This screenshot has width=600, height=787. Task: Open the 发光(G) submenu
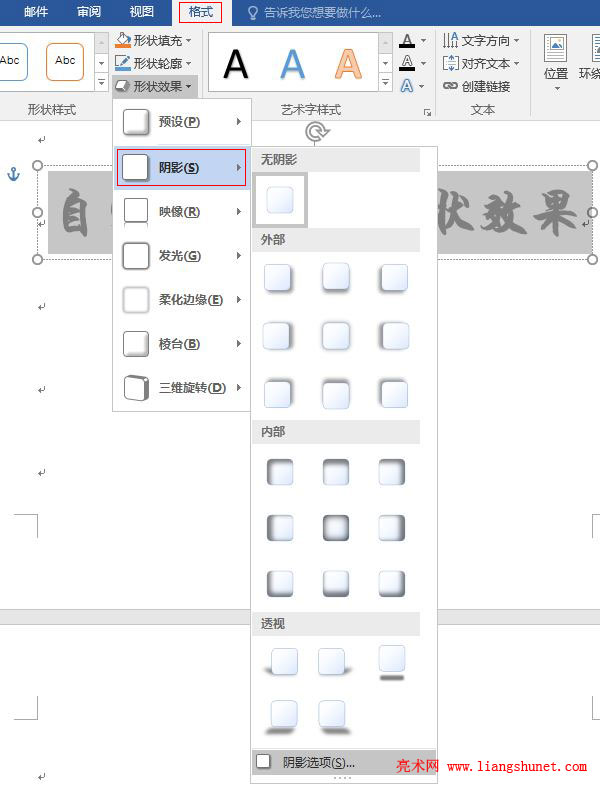click(182, 256)
